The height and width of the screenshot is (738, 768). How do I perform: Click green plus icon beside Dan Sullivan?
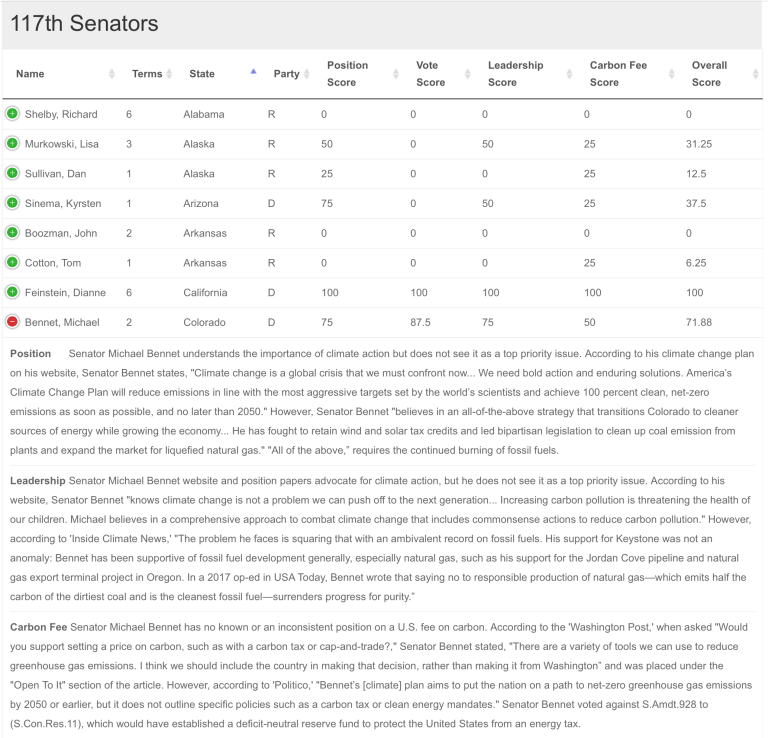[12, 174]
